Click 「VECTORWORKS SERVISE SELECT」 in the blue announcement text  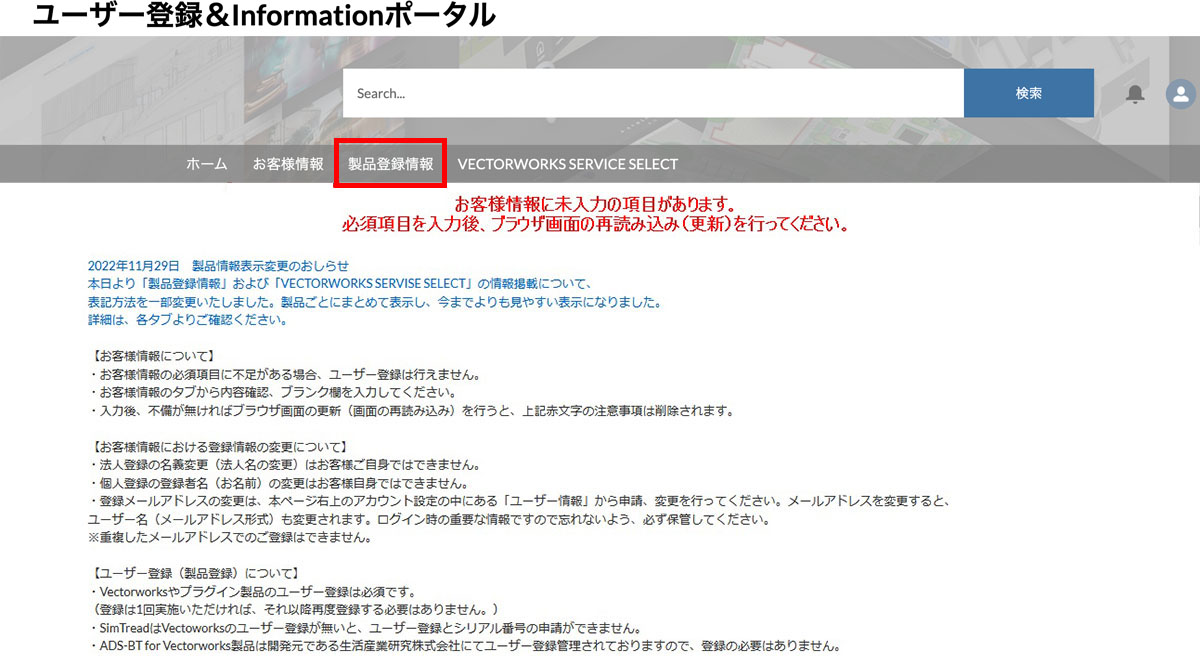point(368,283)
